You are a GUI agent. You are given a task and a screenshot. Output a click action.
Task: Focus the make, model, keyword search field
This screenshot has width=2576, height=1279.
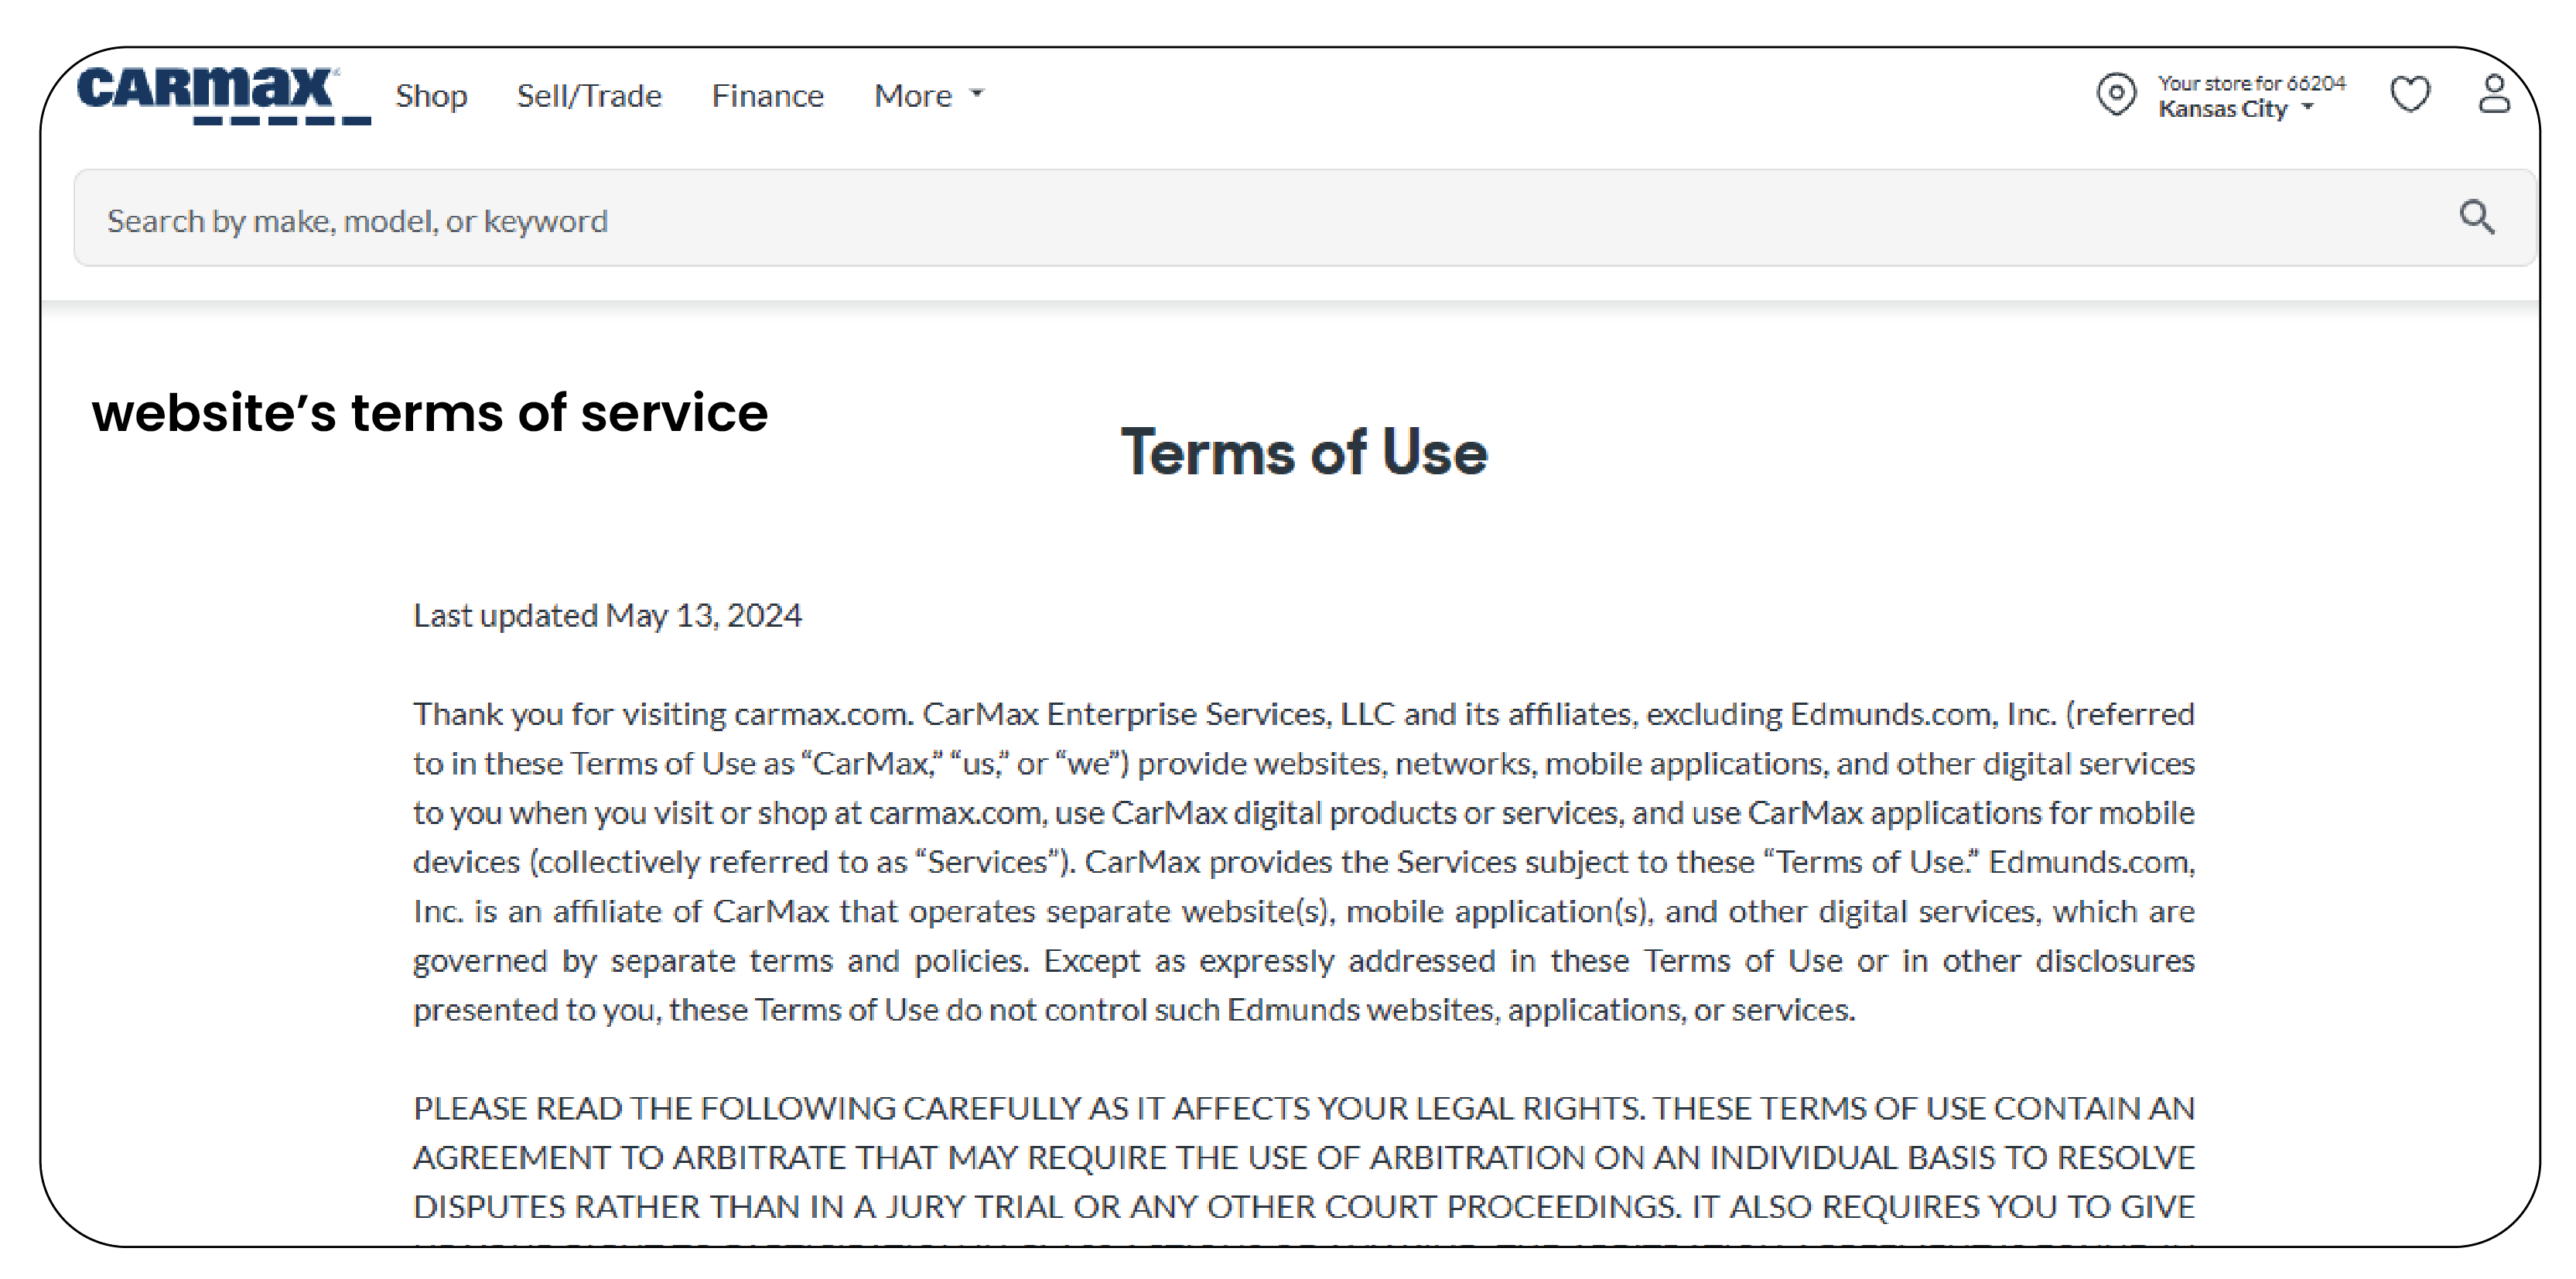[1304, 218]
